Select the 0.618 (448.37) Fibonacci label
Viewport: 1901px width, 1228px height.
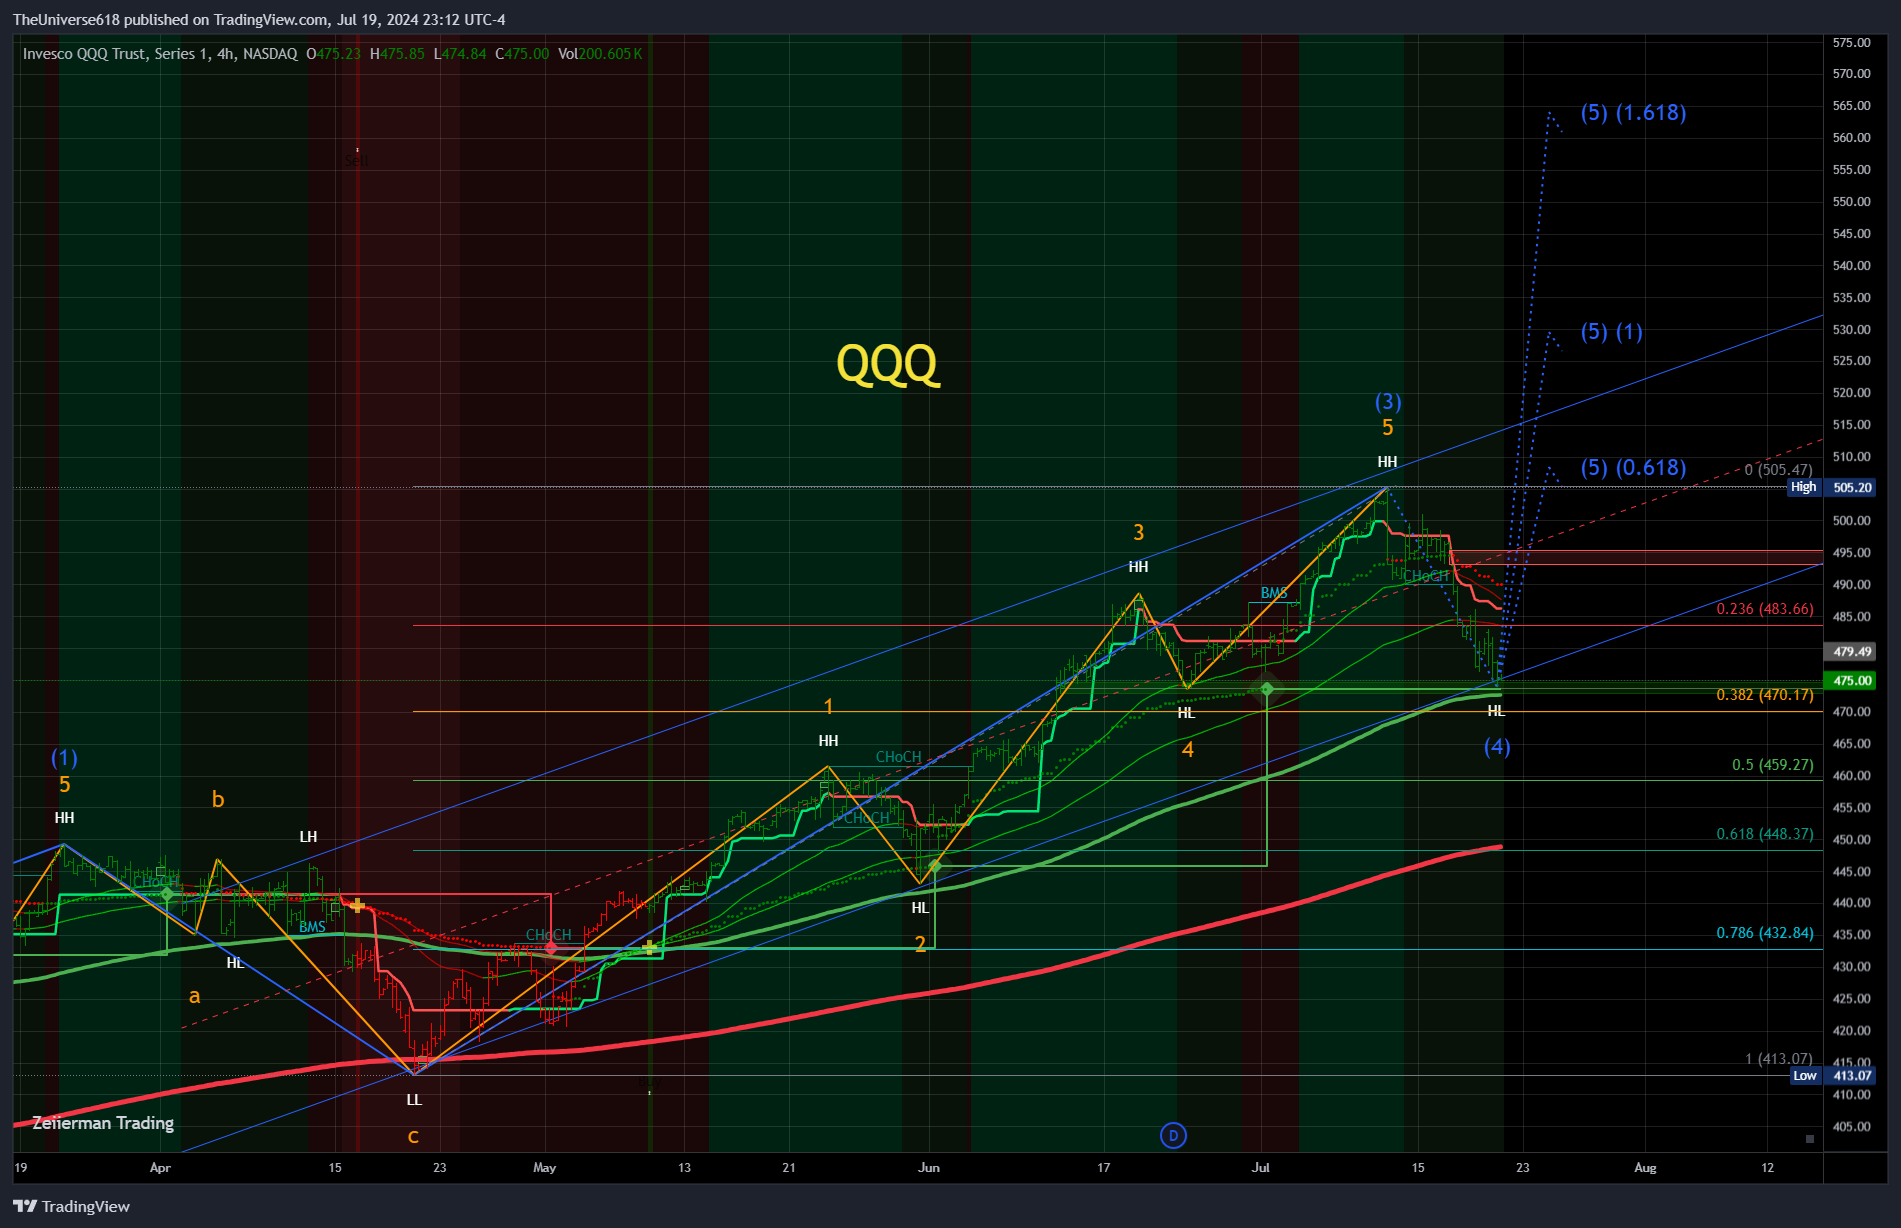1765,834
